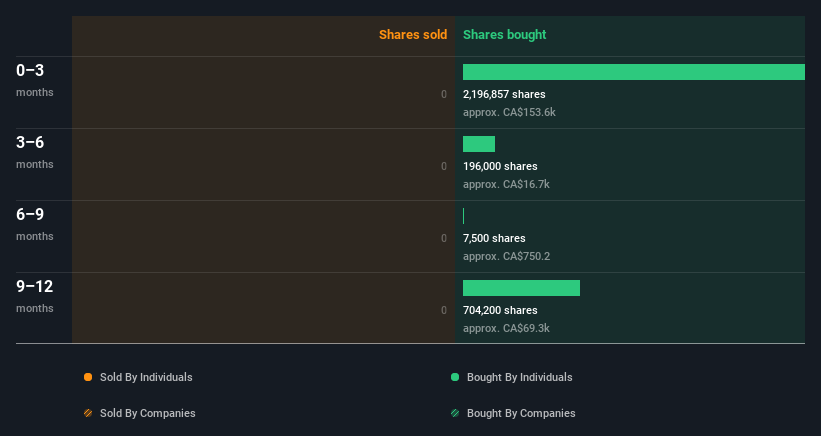The height and width of the screenshot is (436, 821).
Task: Click the sold 0 in the 0–3 months row
Action: coord(444,94)
